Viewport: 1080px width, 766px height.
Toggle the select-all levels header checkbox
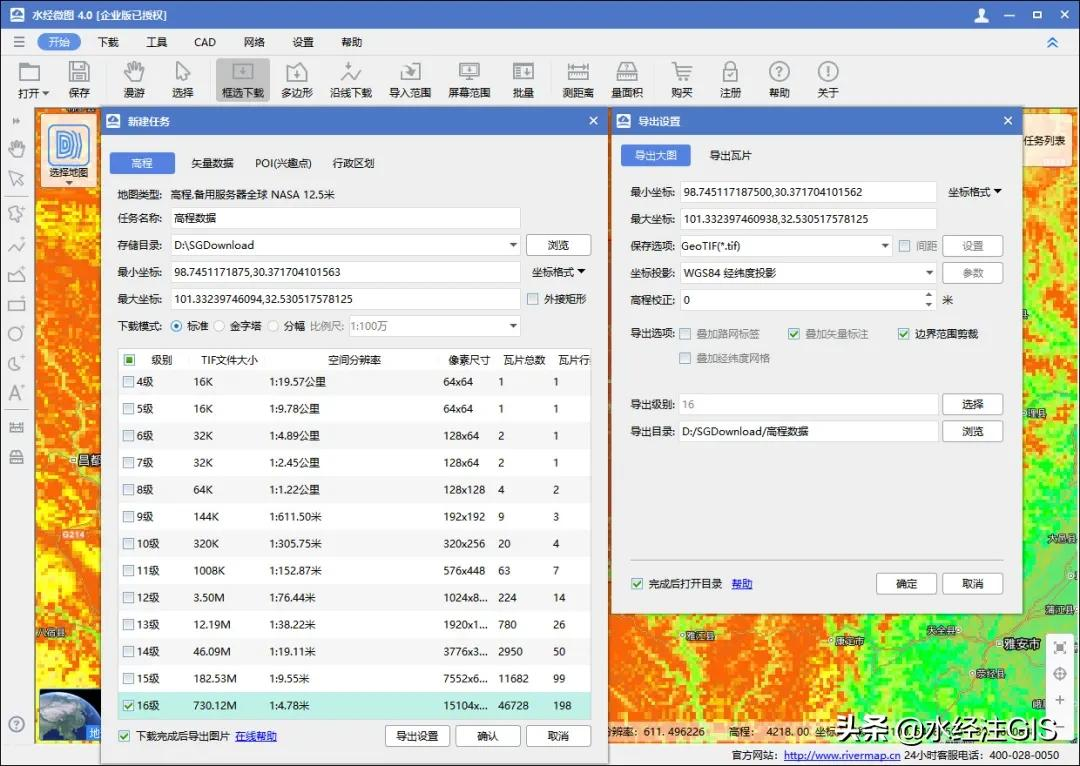[x=129, y=360]
